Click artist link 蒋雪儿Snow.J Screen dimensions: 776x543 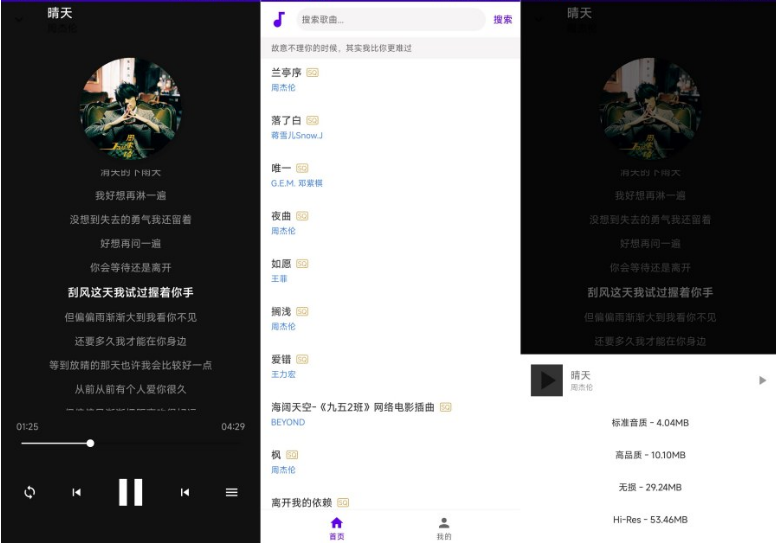[297, 135]
